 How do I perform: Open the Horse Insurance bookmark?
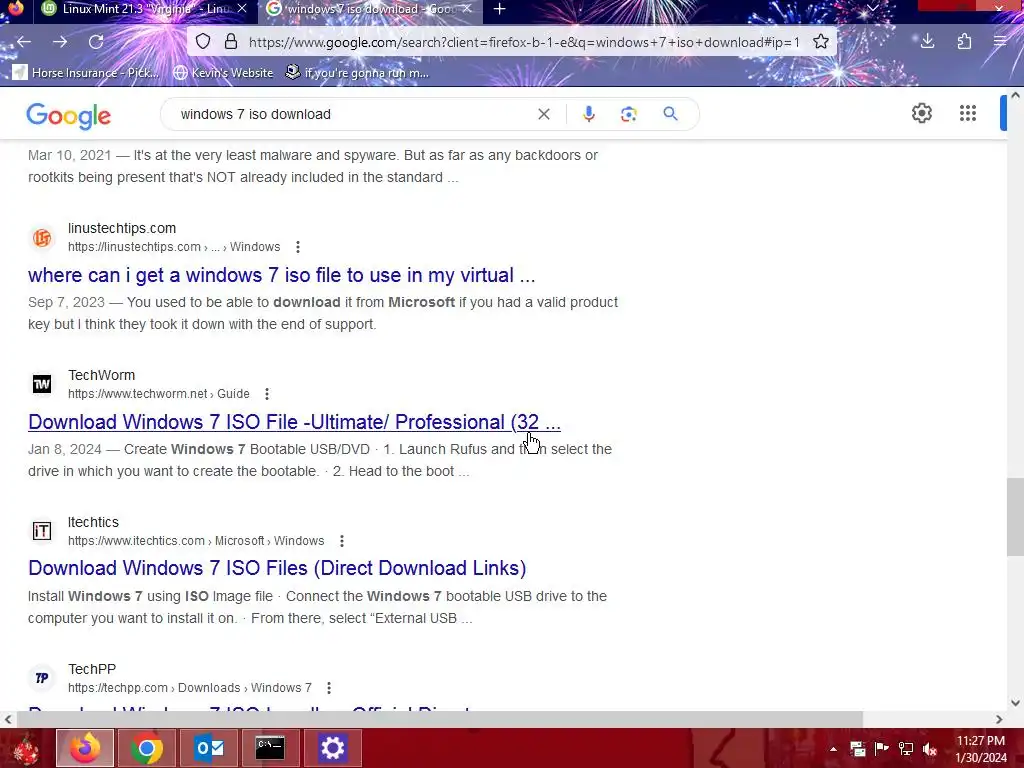(x=86, y=72)
